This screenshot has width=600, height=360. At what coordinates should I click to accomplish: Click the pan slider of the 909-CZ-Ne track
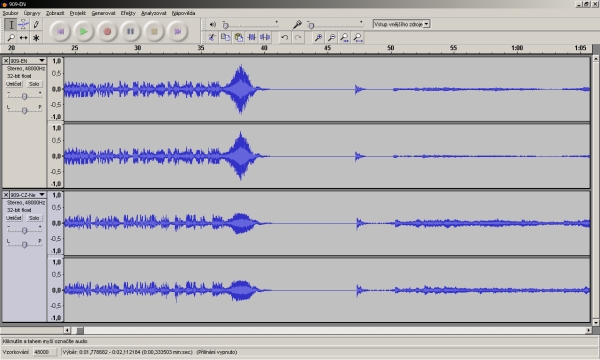(24, 244)
